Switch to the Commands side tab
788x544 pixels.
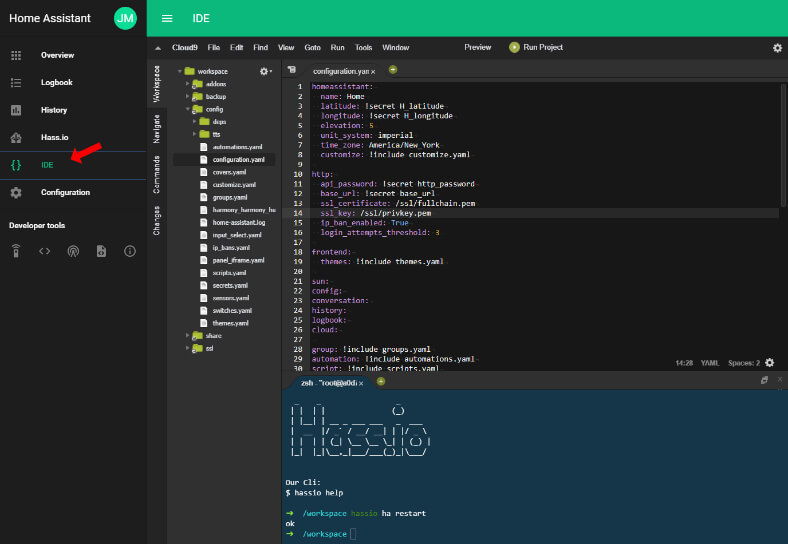pyautogui.click(x=156, y=174)
